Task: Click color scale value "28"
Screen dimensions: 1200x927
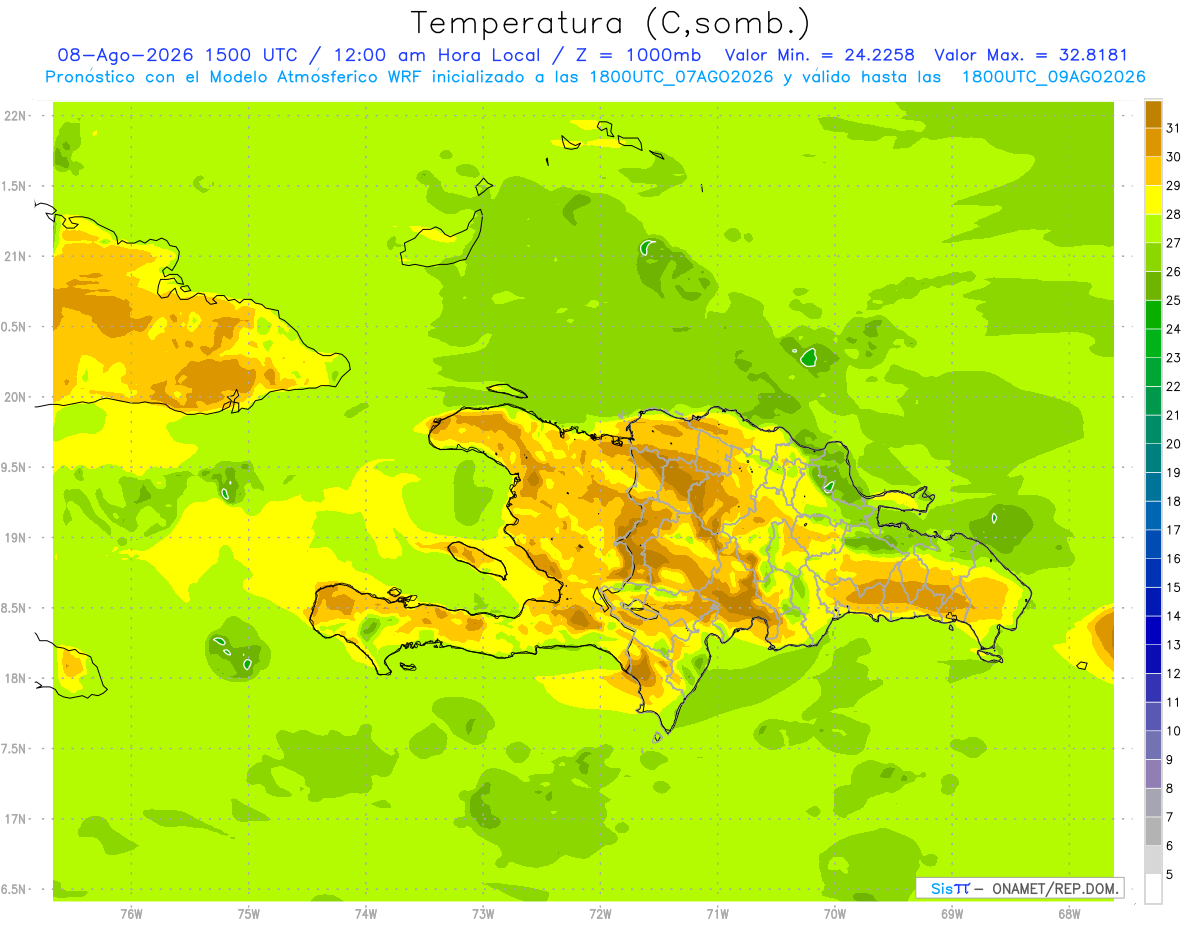Action: point(1174,214)
